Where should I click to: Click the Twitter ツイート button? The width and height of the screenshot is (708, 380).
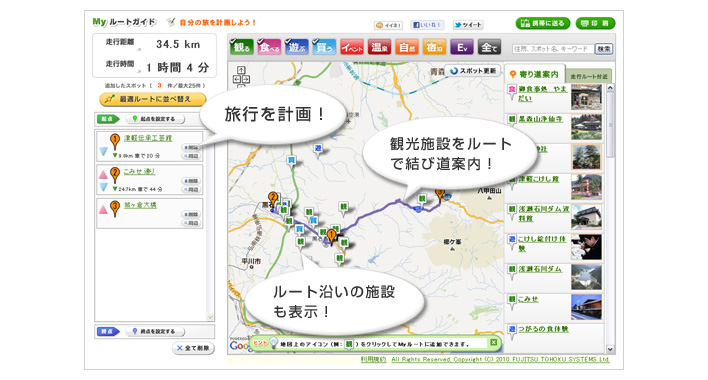pyautogui.click(x=468, y=25)
